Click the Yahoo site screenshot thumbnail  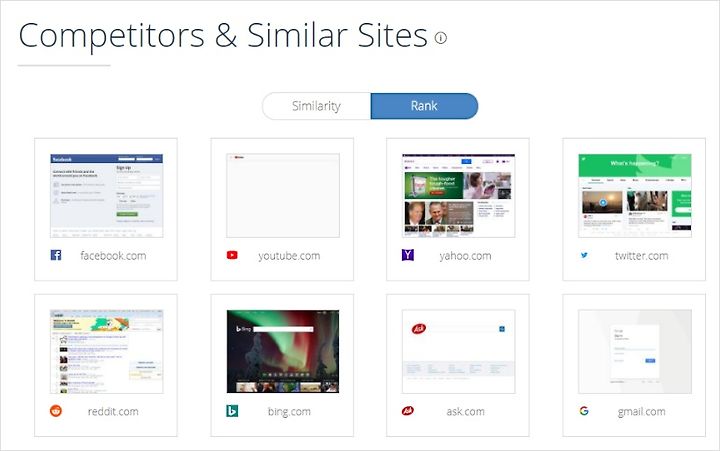point(459,196)
